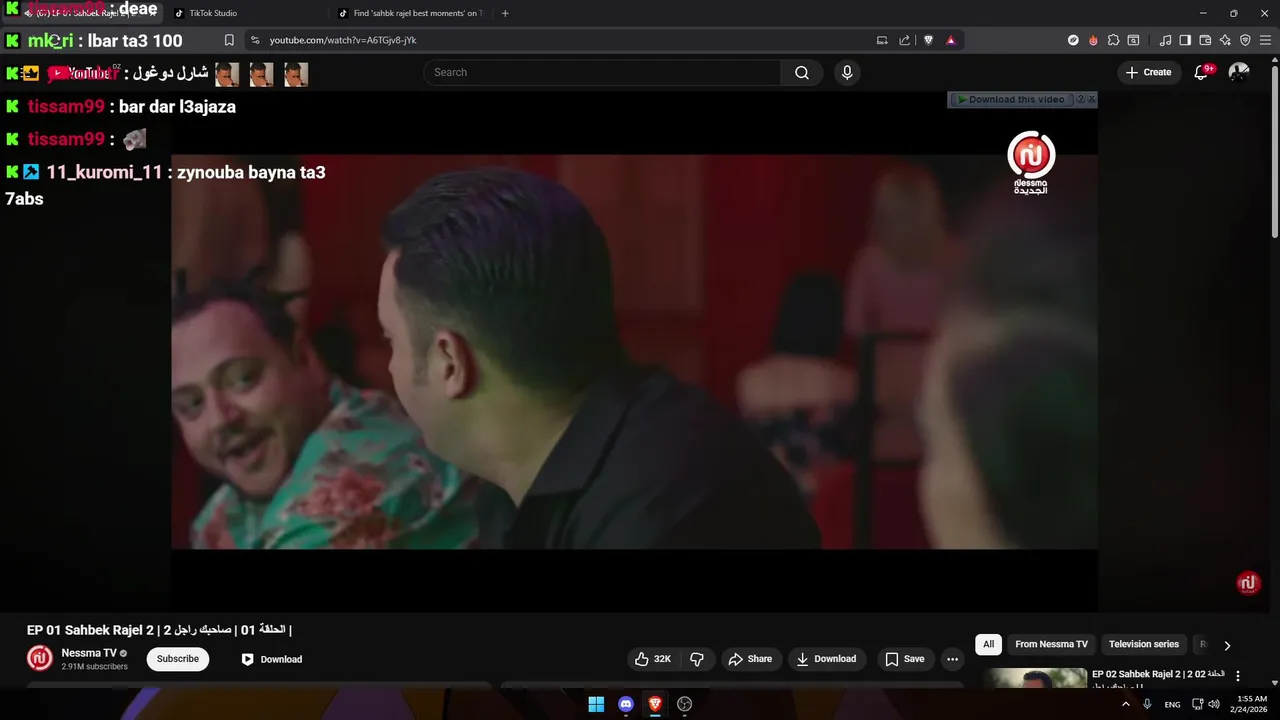
Task: Open the Windows Start menu
Action: point(596,704)
